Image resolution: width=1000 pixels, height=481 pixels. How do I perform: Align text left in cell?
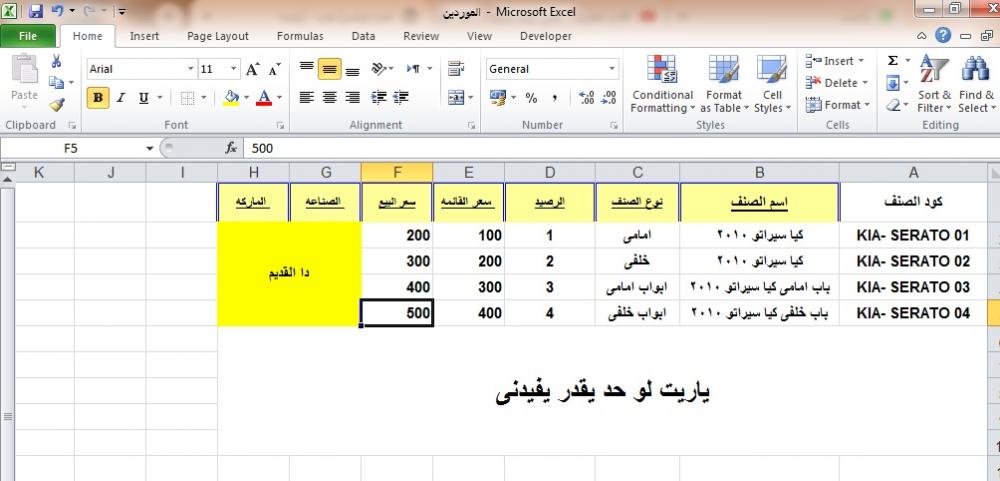point(307,97)
